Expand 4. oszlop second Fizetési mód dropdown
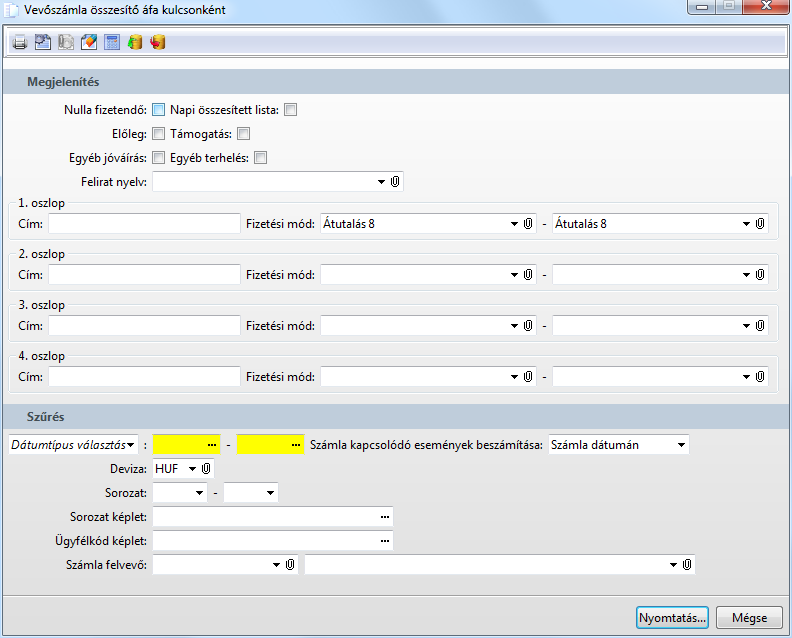Viewport: 792px width, 638px height. click(746, 377)
